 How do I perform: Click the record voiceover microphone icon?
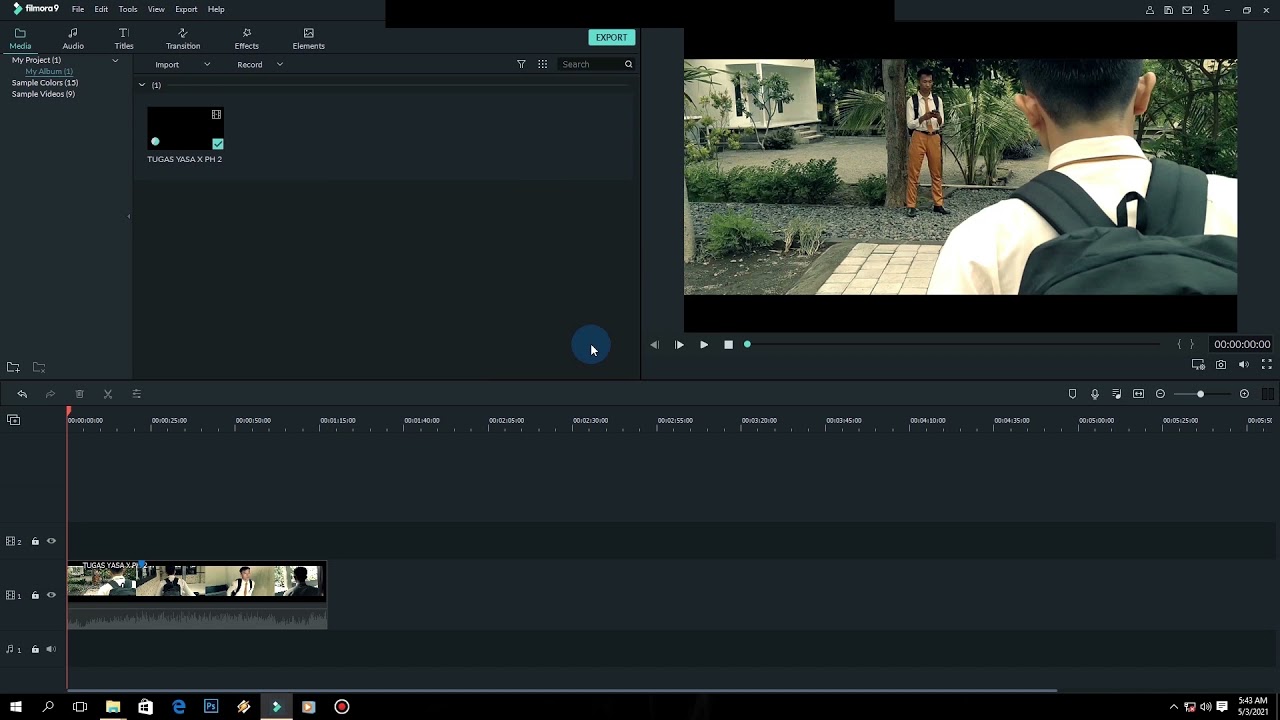(x=1095, y=394)
